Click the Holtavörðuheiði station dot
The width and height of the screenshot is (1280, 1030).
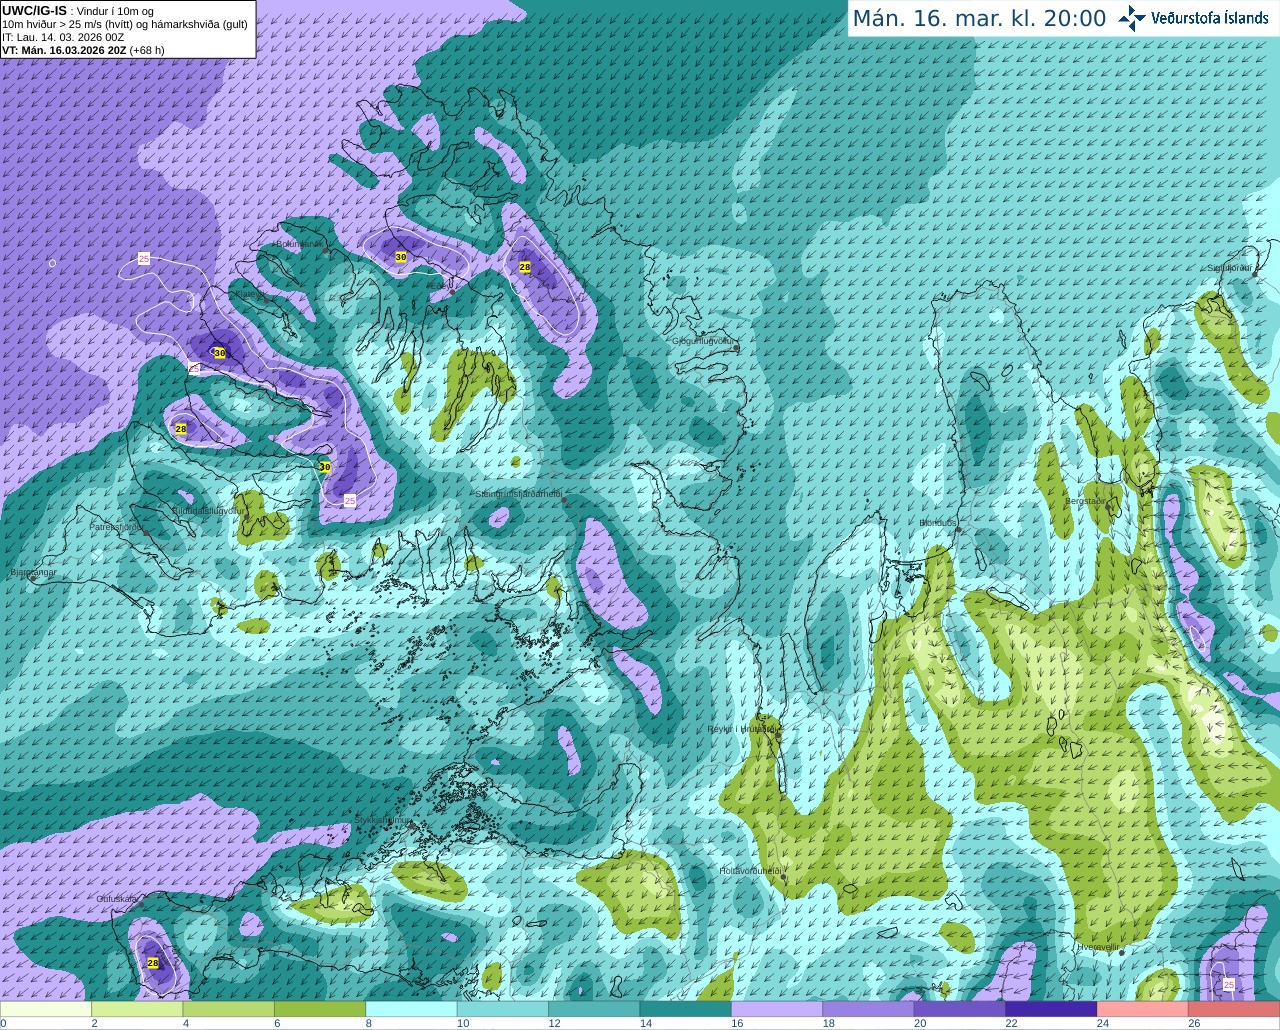click(x=783, y=878)
